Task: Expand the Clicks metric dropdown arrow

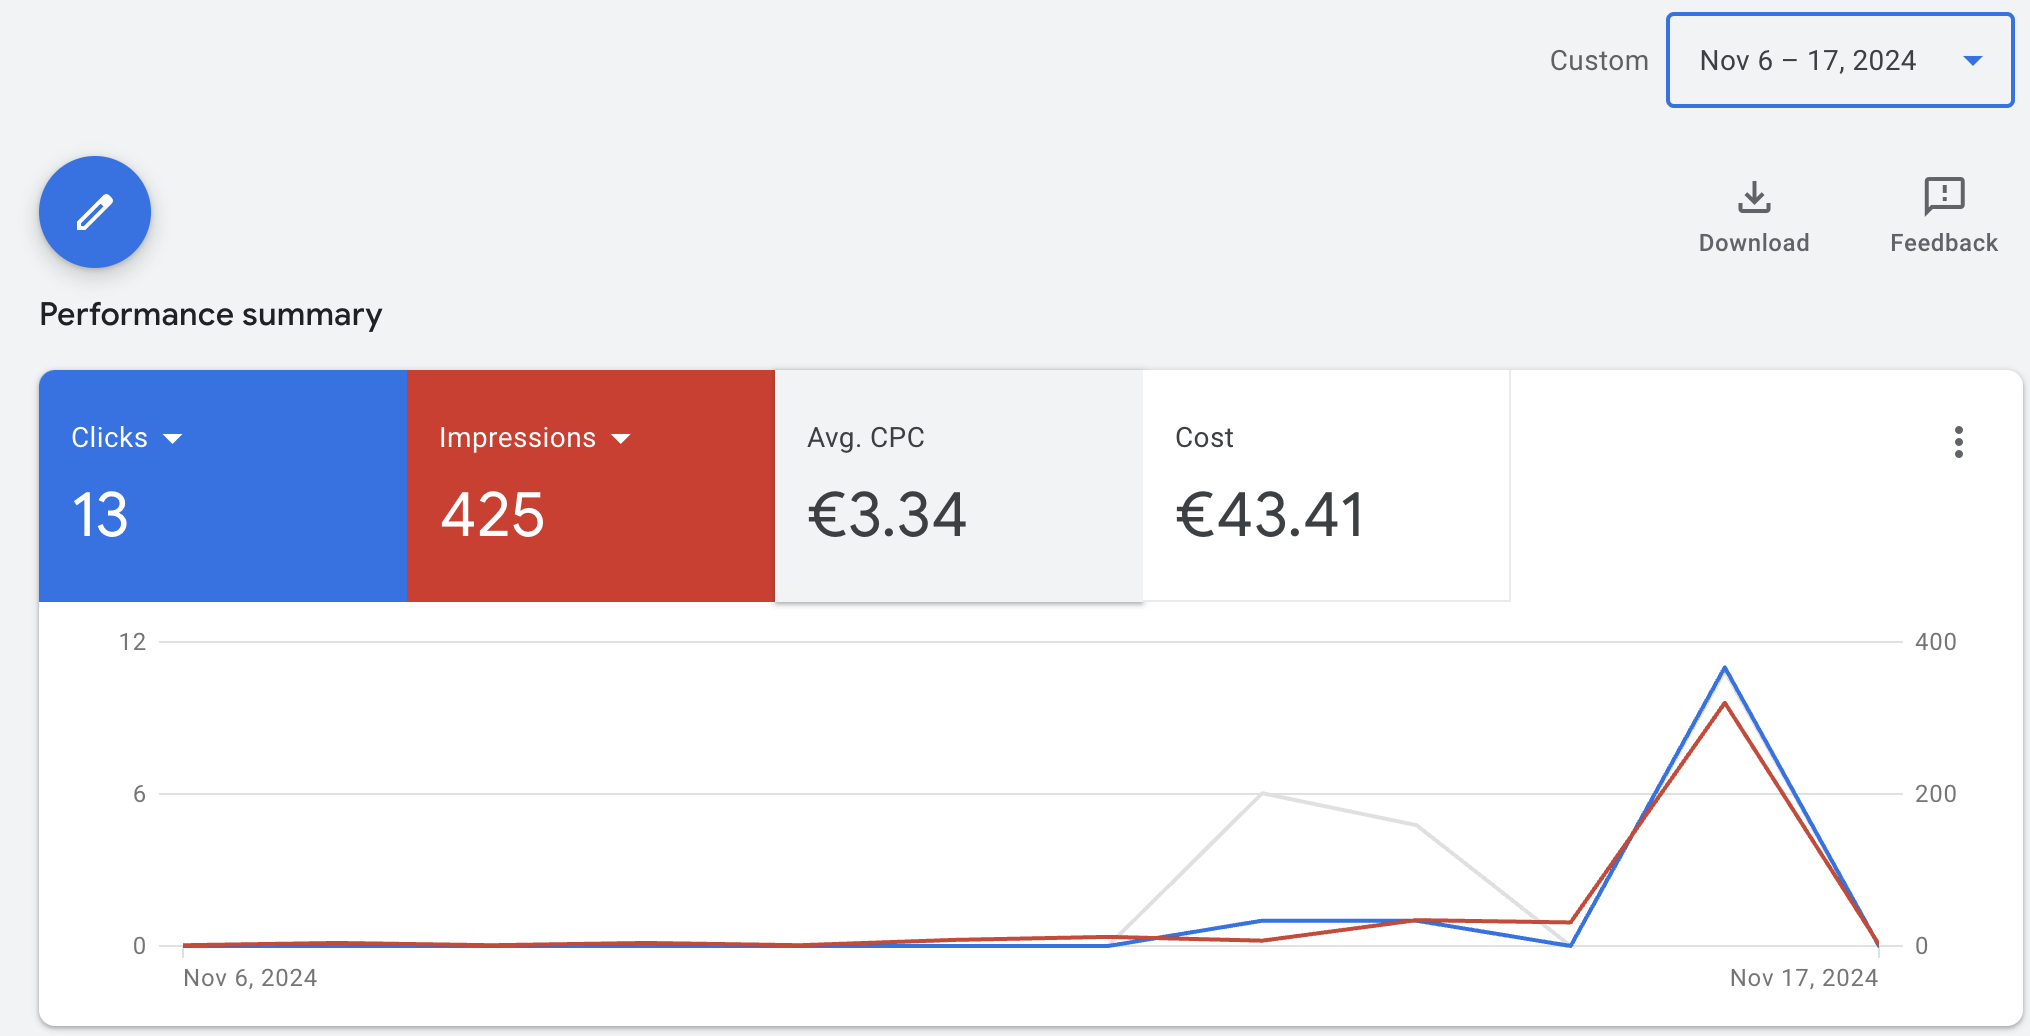Action: coord(173,439)
